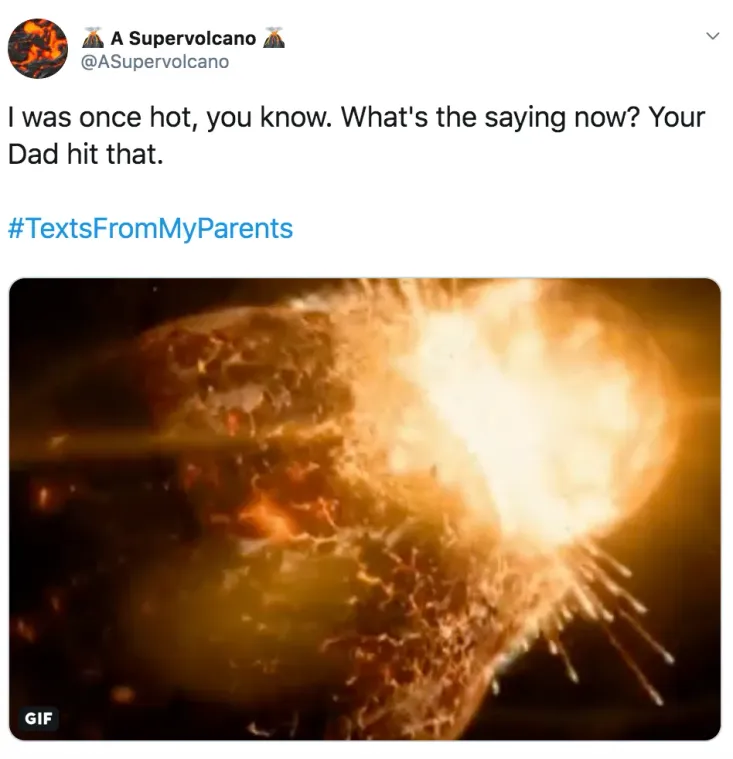Image resolution: width=733 pixels, height=759 pixels.
Task: Click the lava image inside the avatar
Action: coord(38,48)
